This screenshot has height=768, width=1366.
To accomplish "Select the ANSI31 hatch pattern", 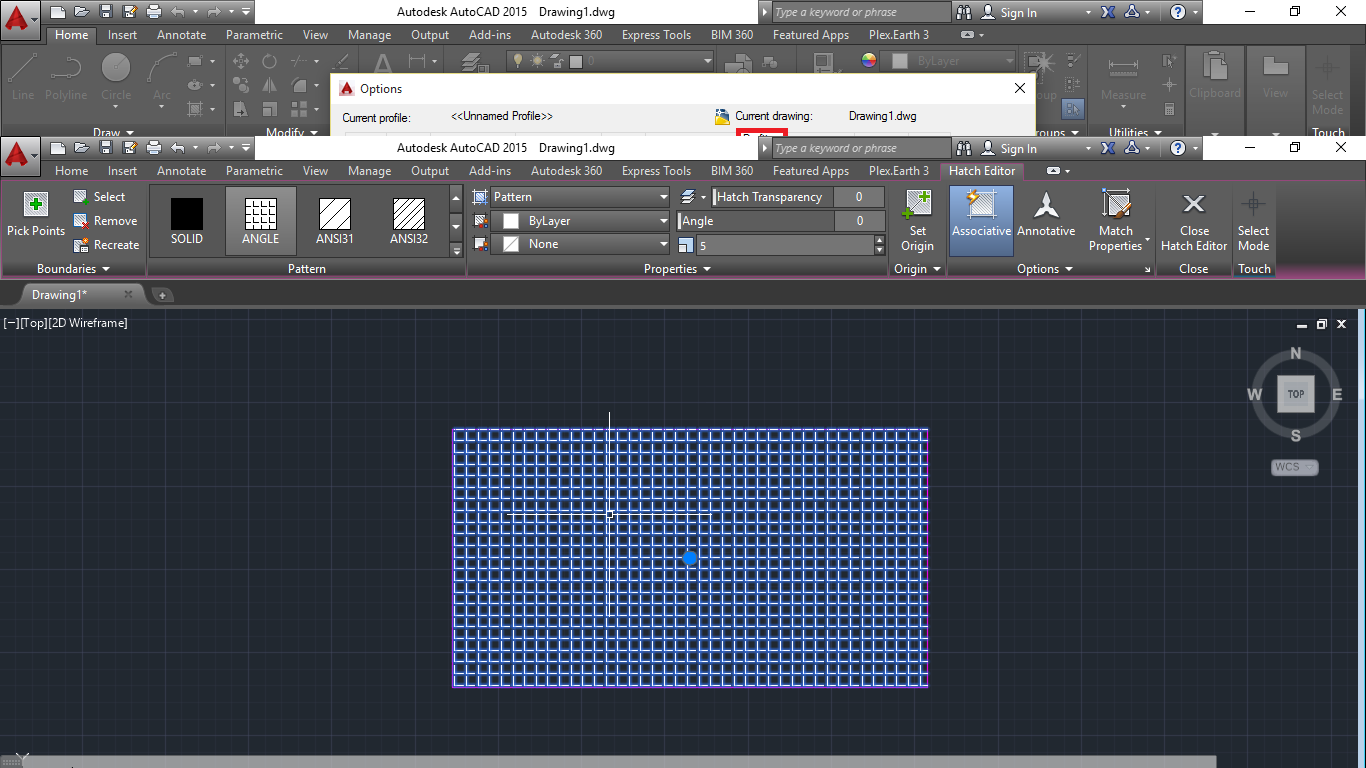I will [x=334, y=215].
